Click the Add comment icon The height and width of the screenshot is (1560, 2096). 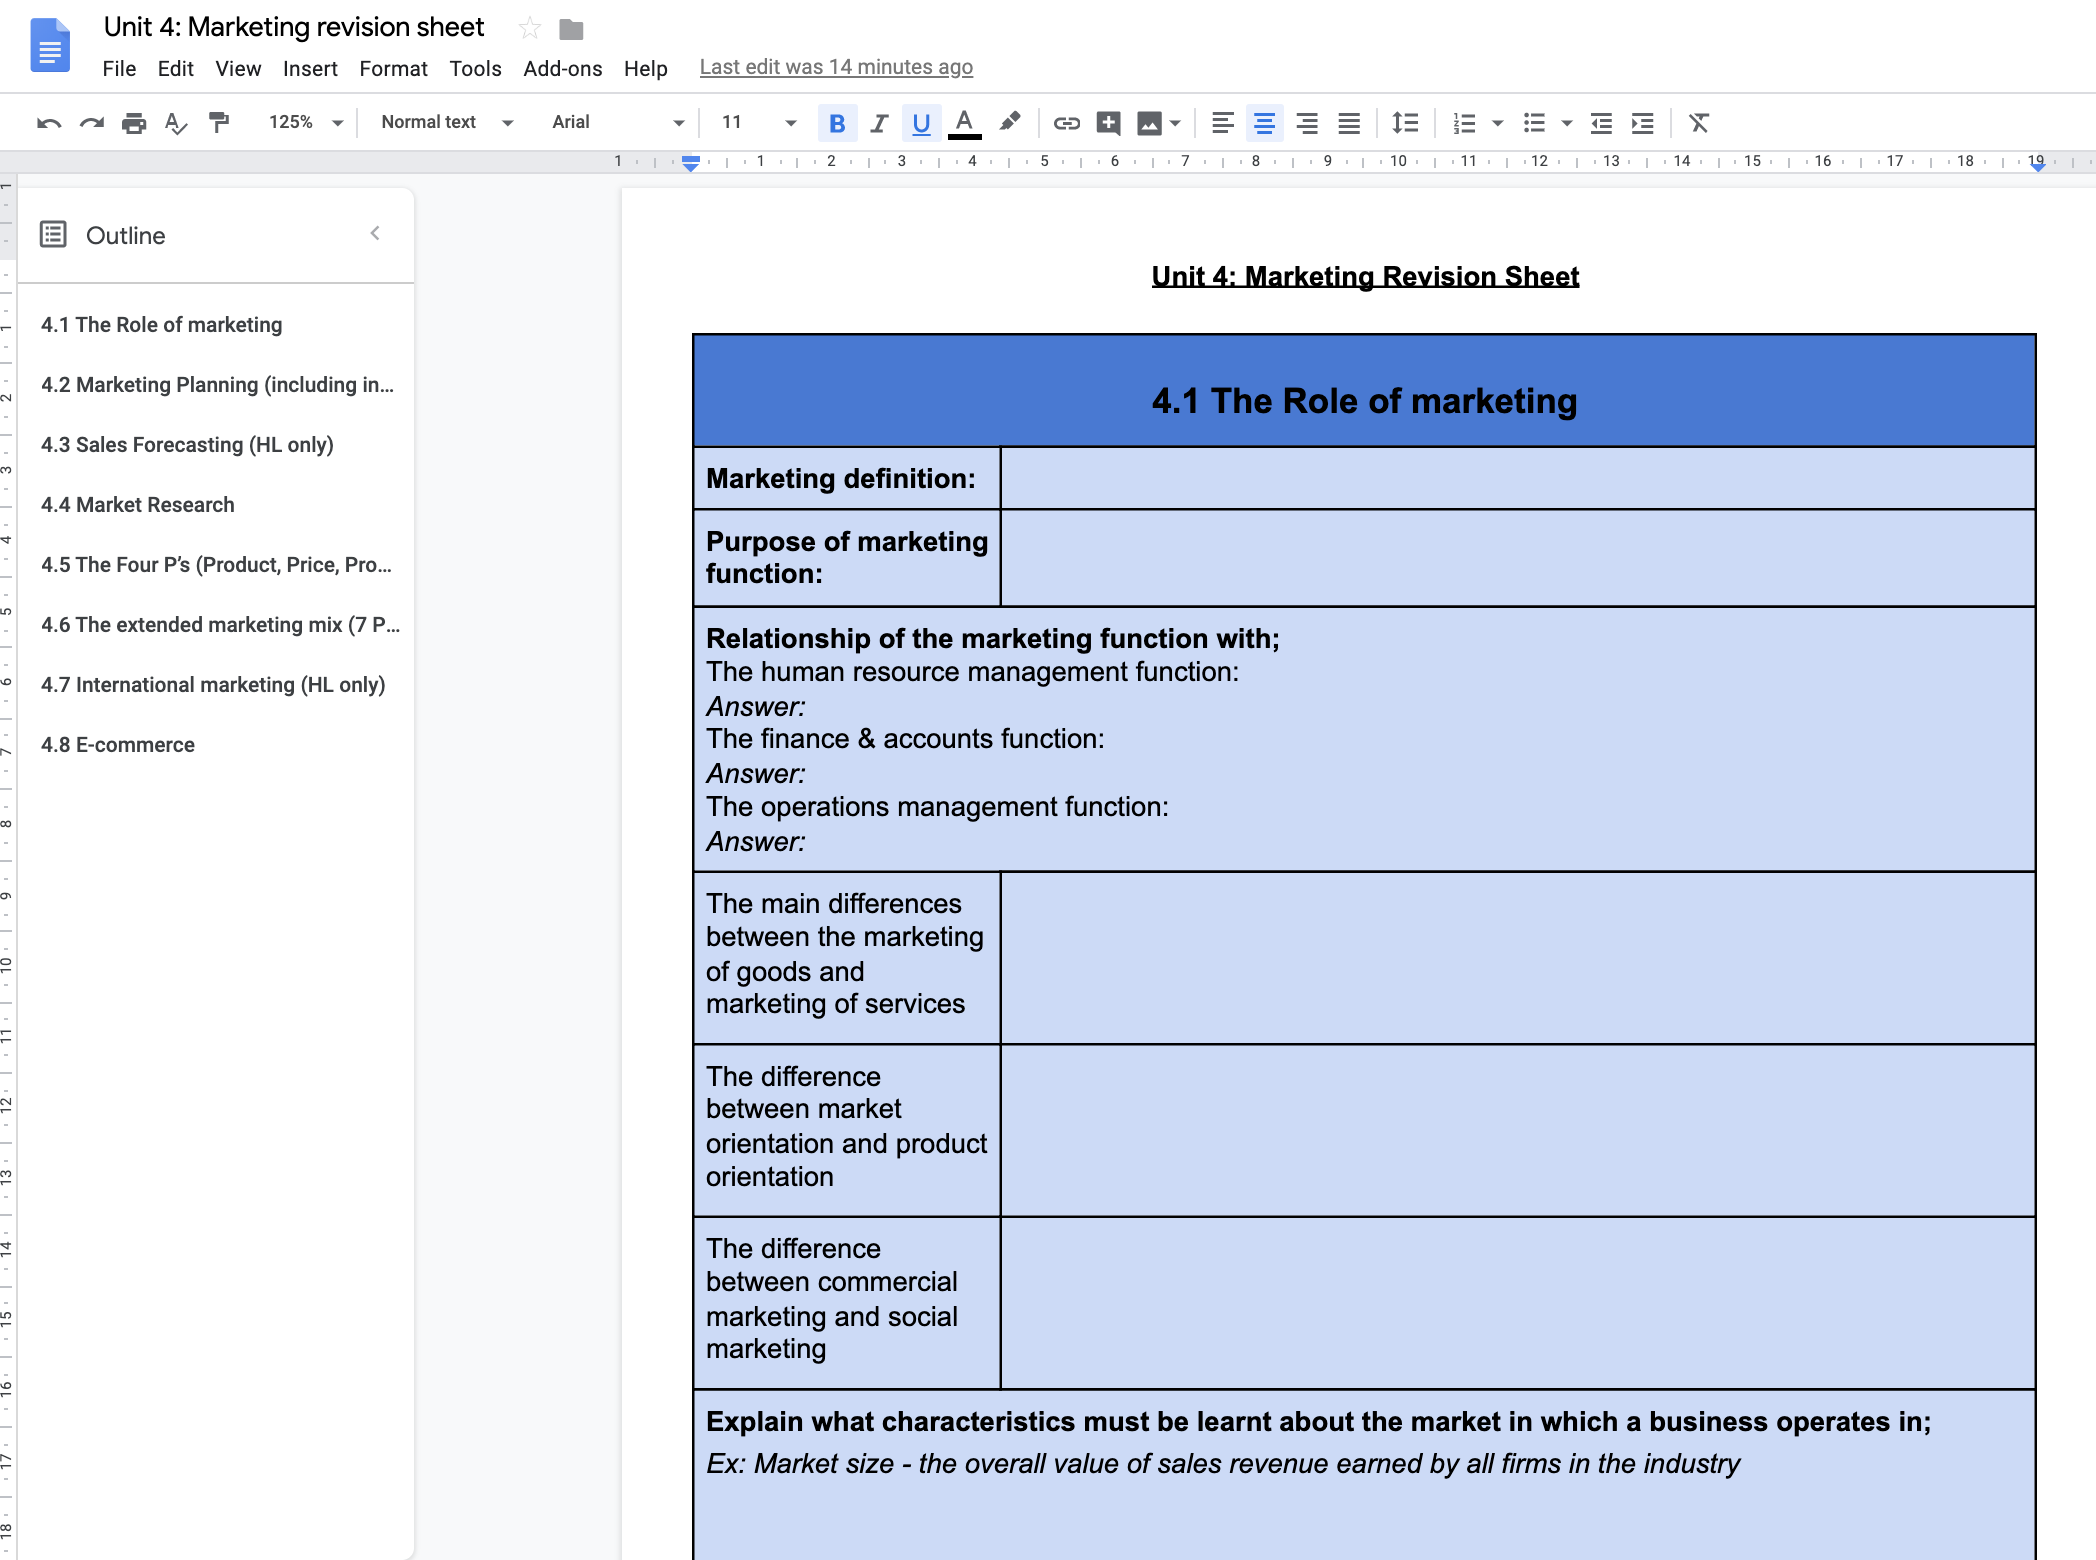pos(1109,122)
